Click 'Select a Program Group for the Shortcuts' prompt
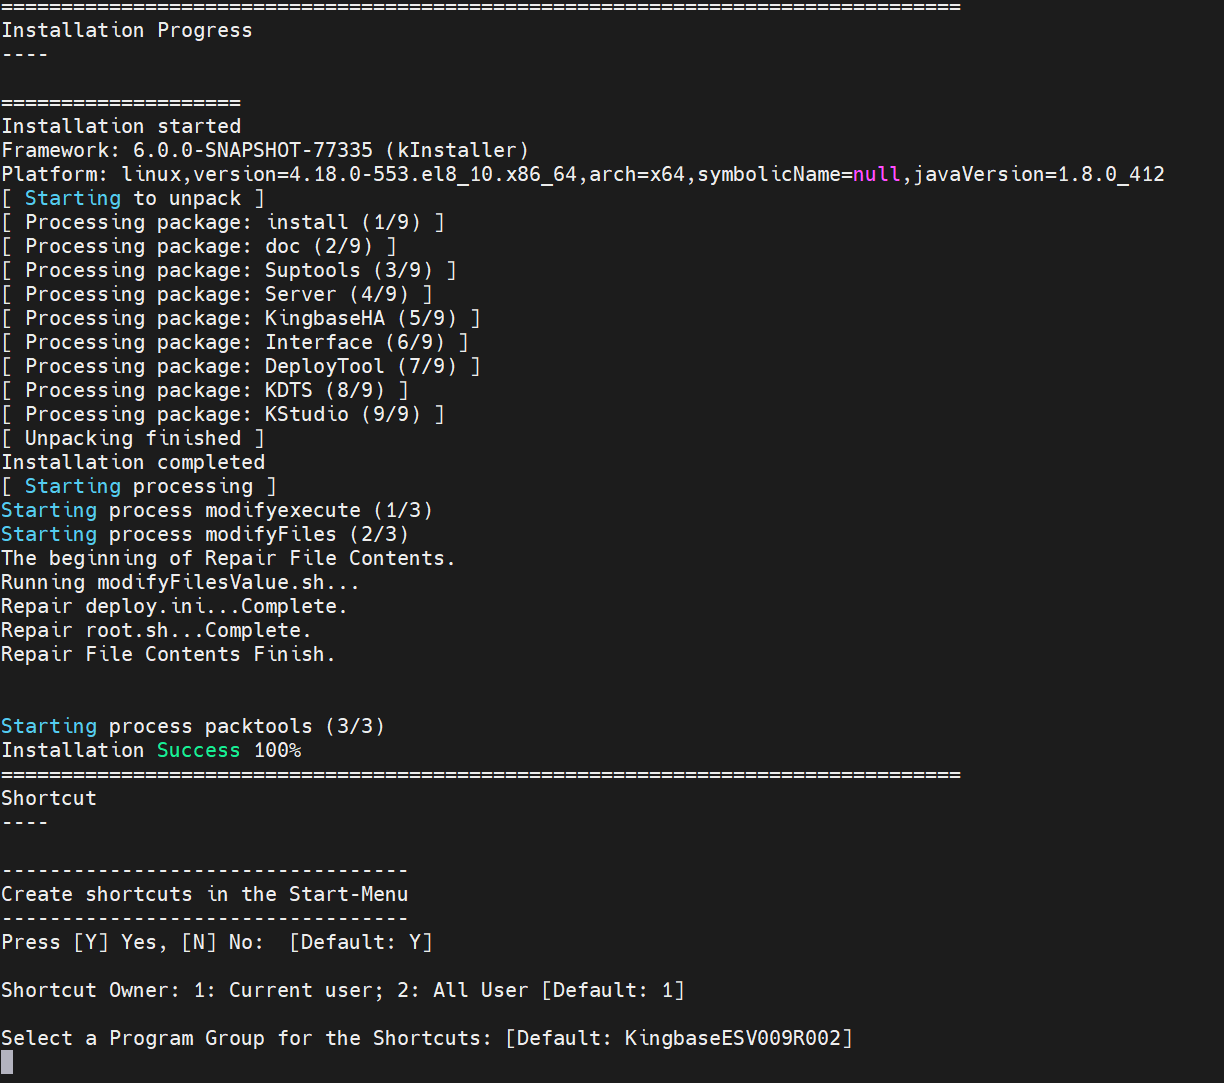1224x1083 pixels. pos(247,1038)
